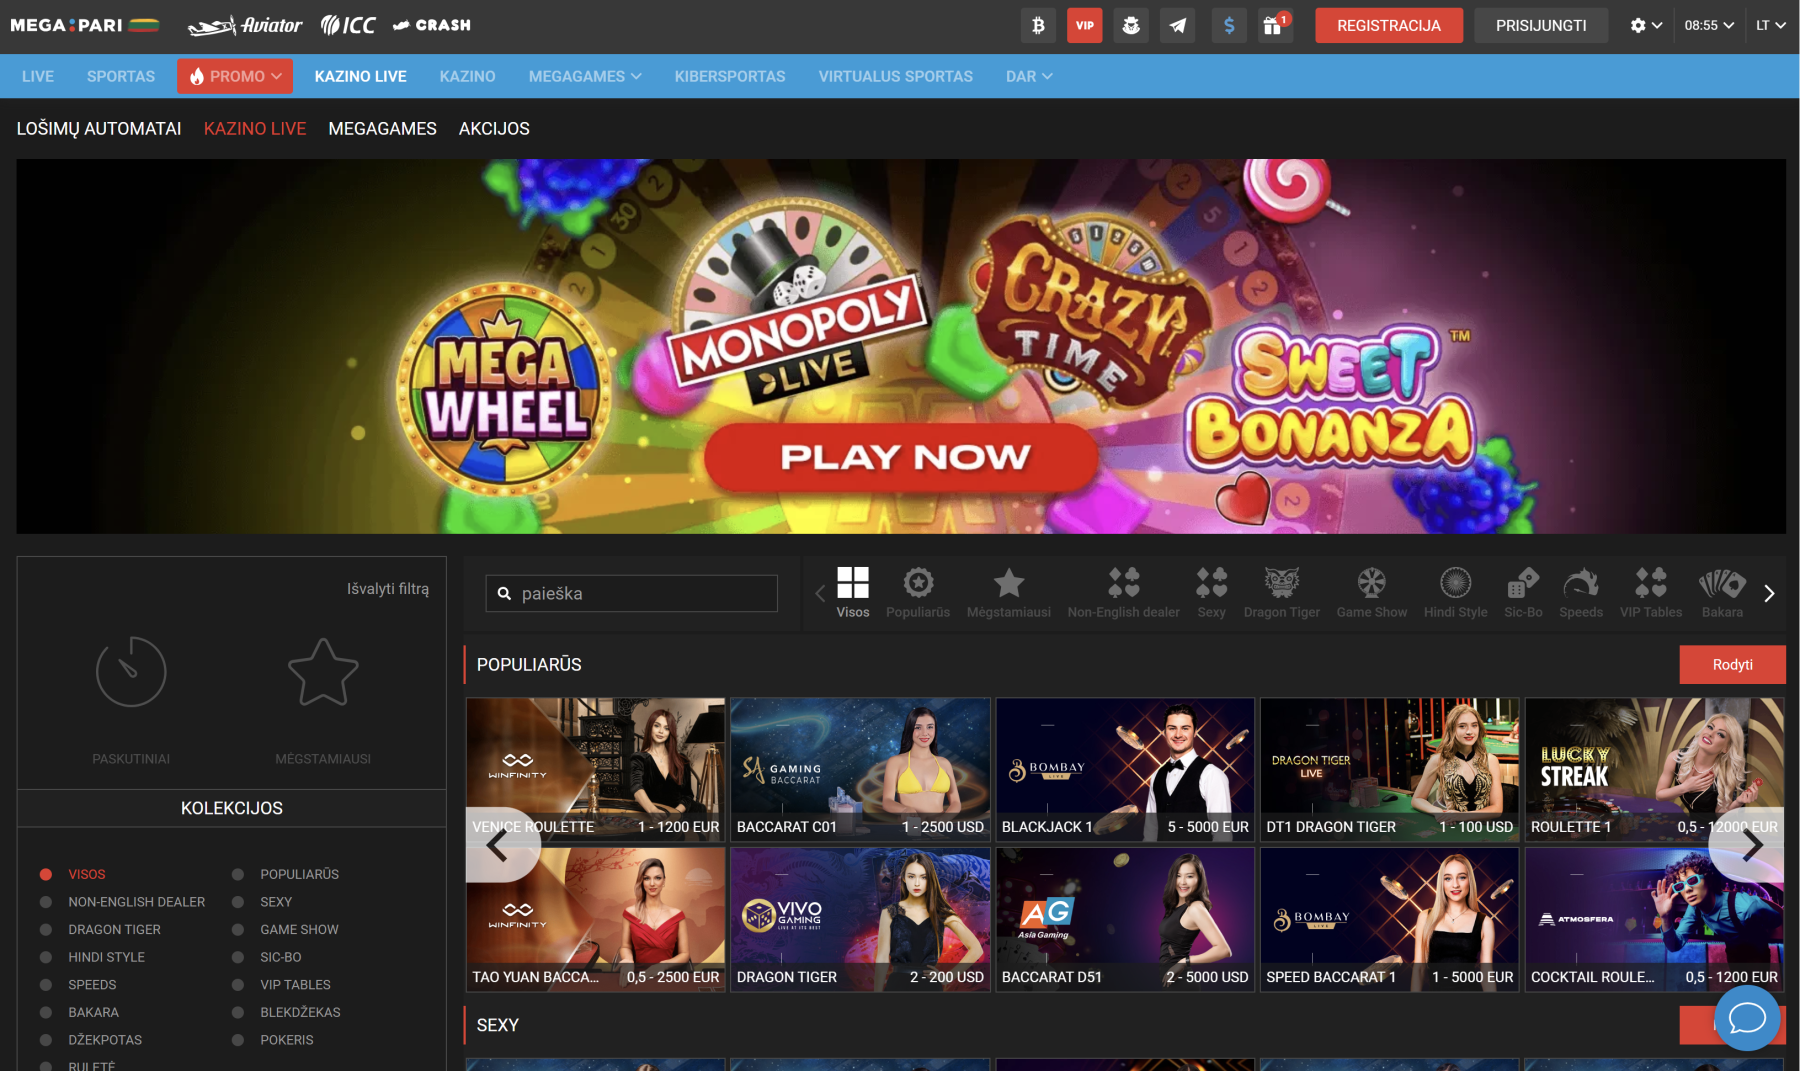Show next popular games arrow
This screenshot has width=1800, height=1071.
pyautogui.click(x=1748, y=845)
